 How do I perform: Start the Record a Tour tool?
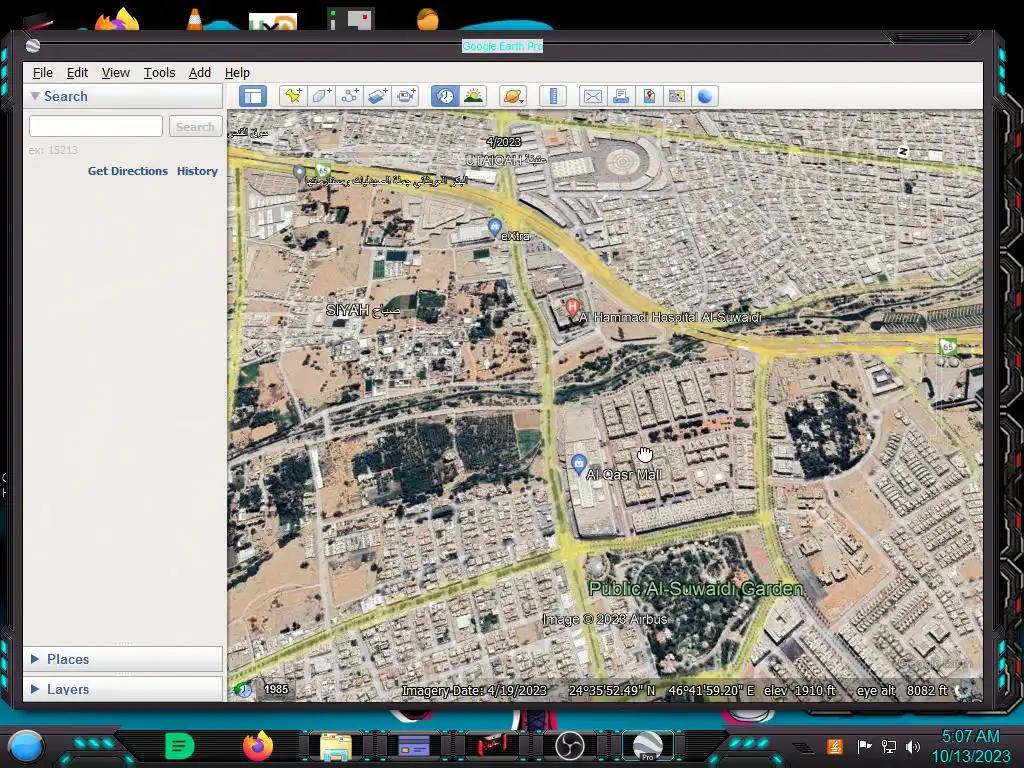click(406, 96)
